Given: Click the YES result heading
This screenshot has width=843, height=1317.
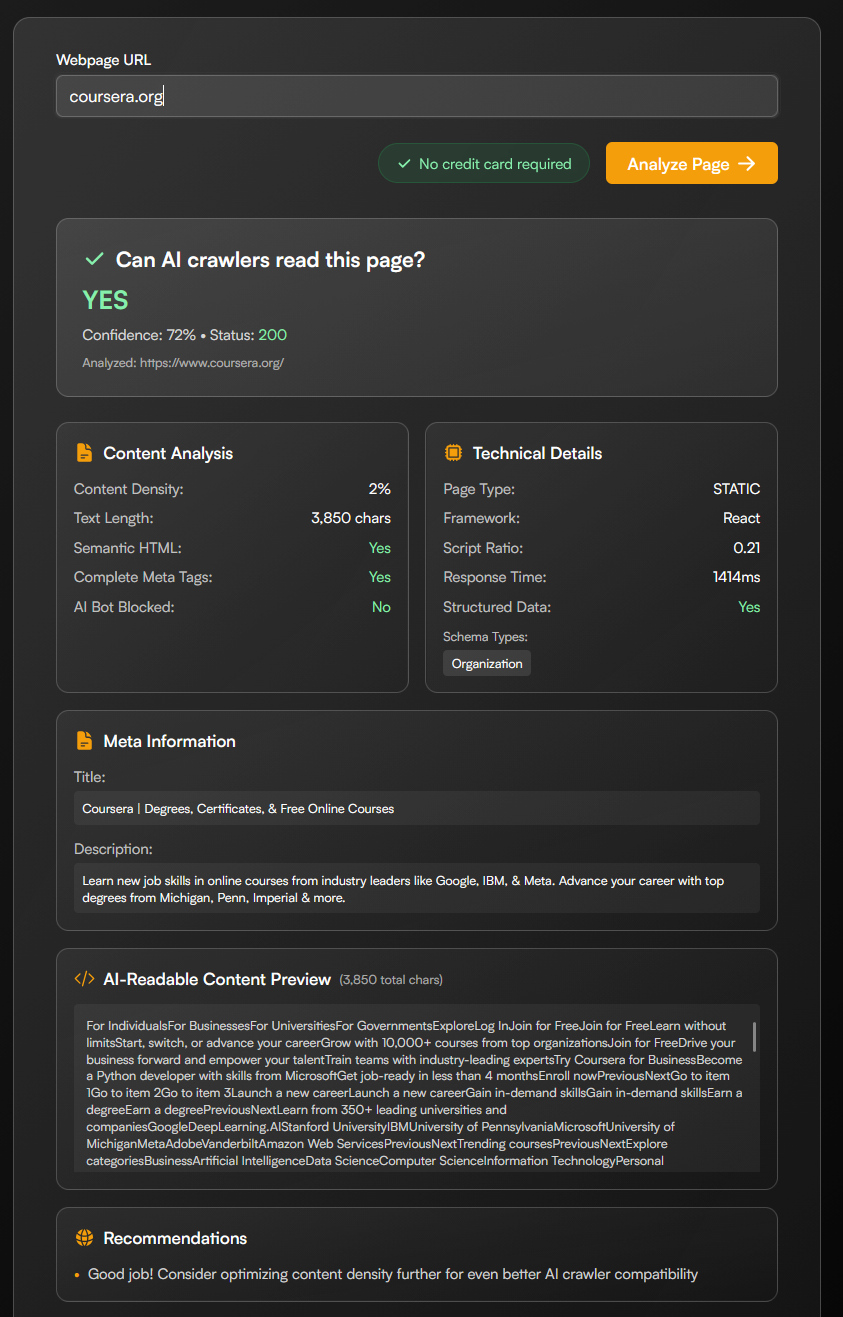Looking at the screenshot, I should [105, 300].
